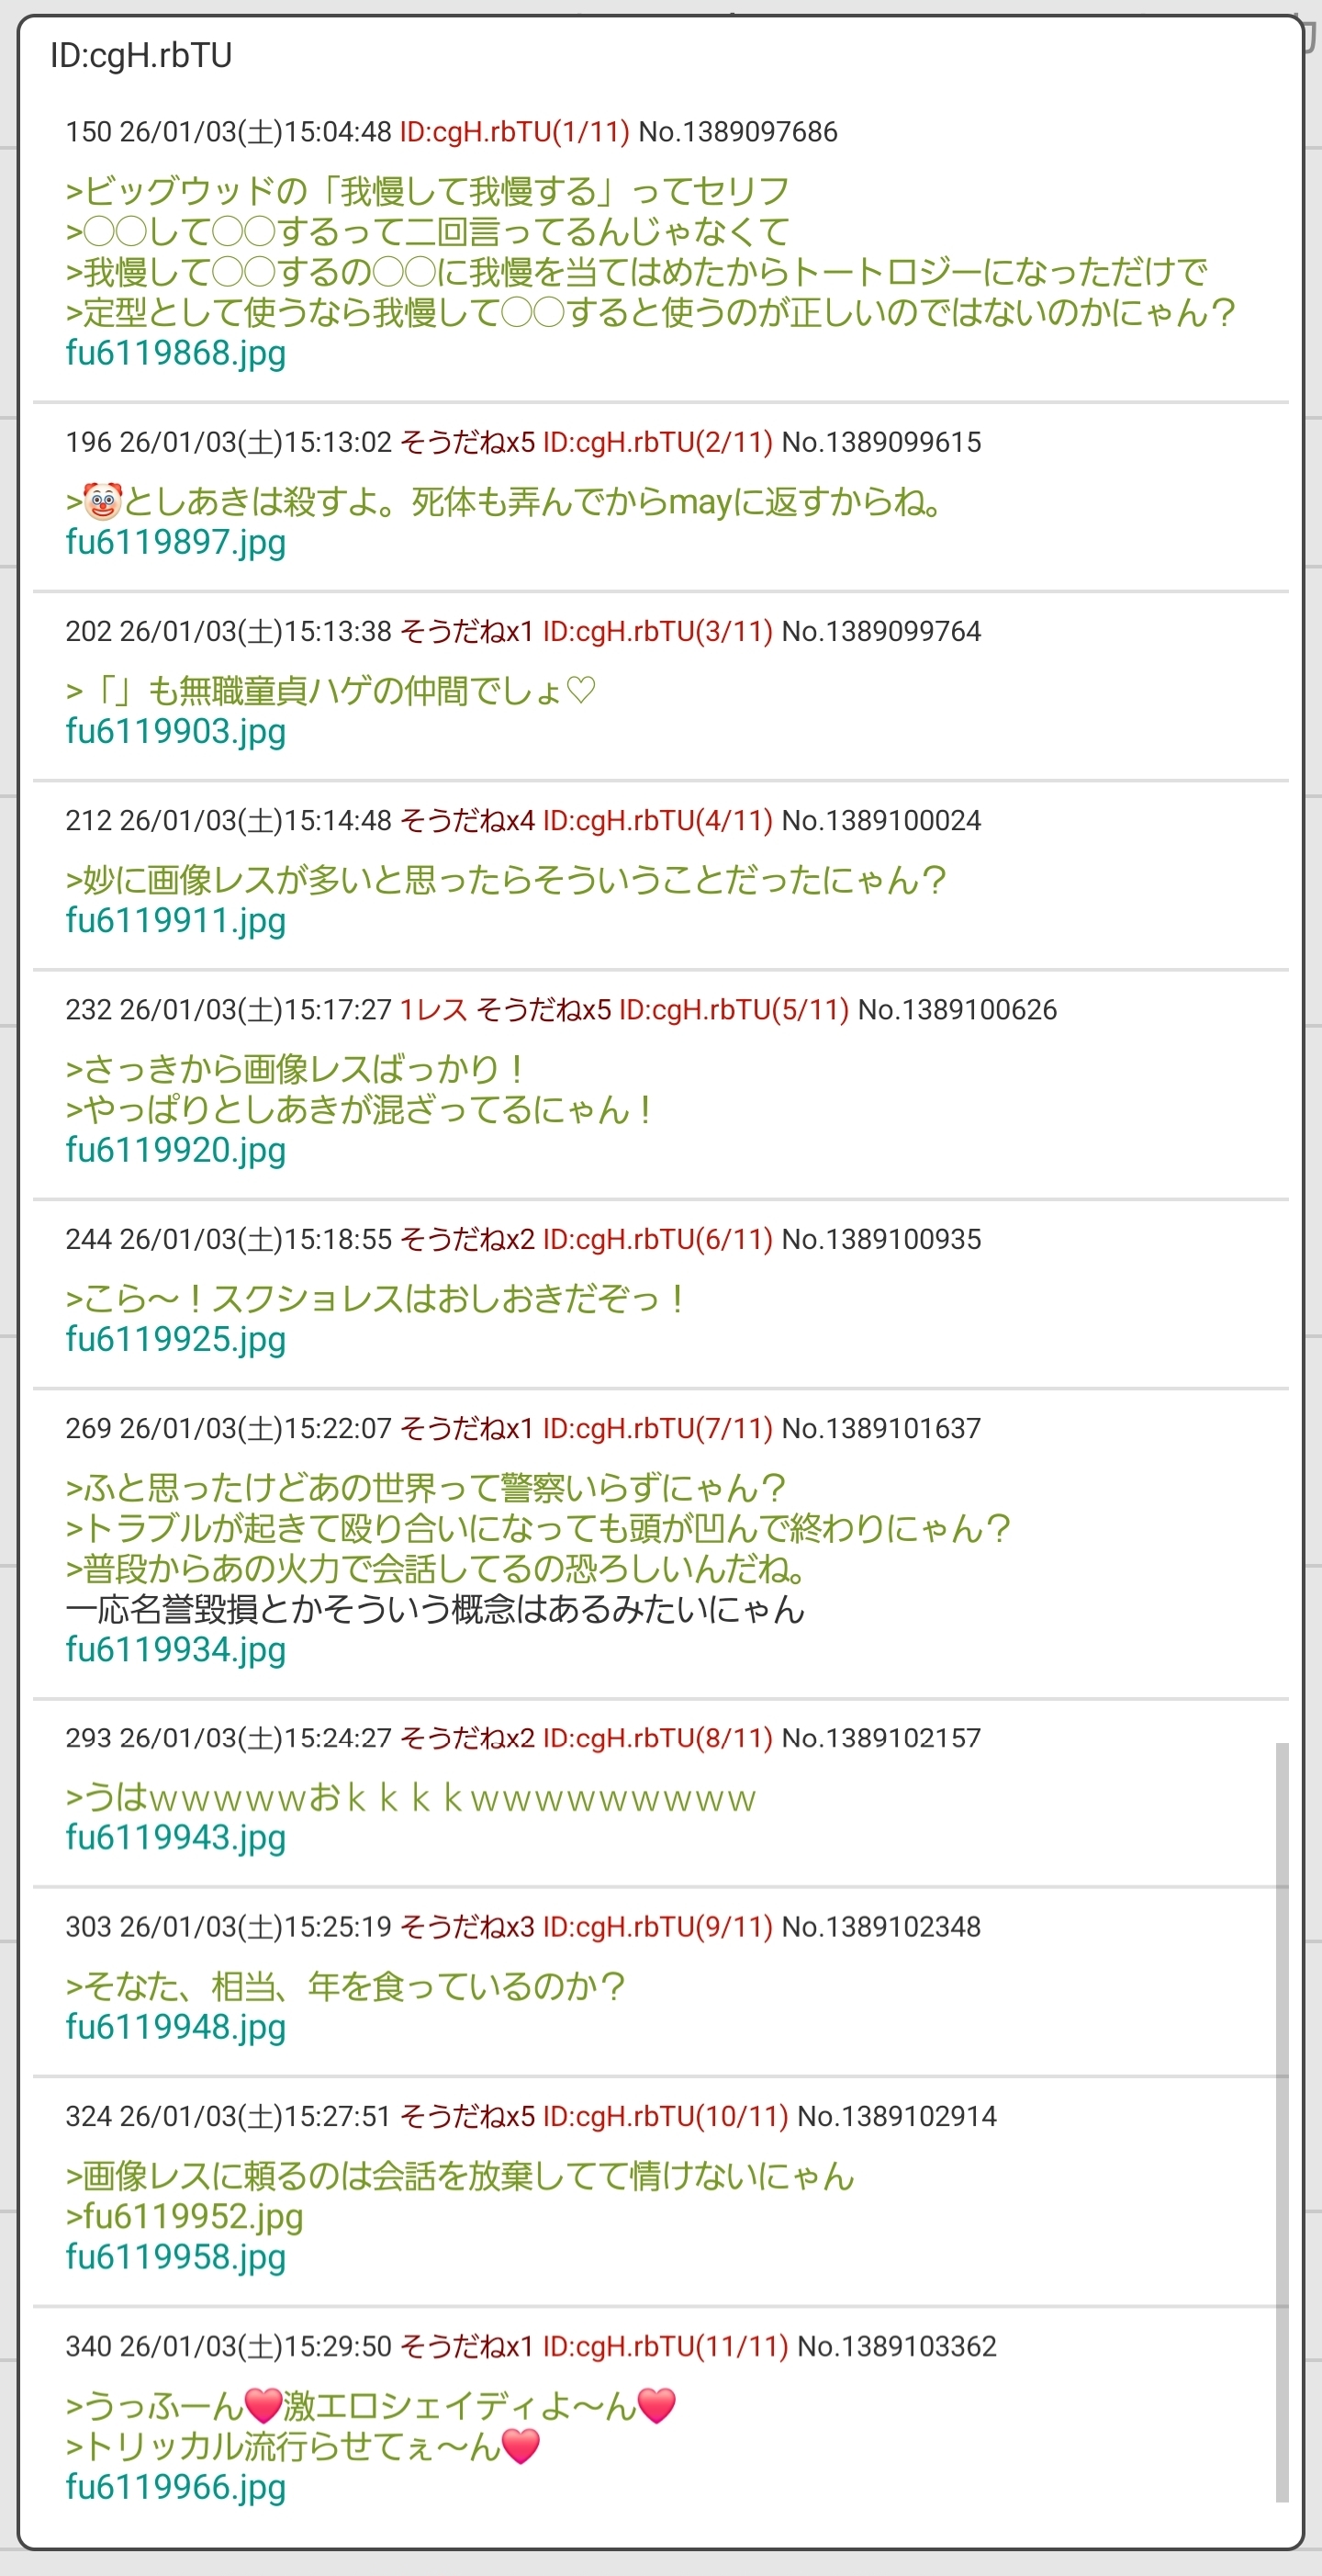Click the '1レス' reply count on post 232
Viewport: 1322px width, 2576px height.
point(433,1010)
